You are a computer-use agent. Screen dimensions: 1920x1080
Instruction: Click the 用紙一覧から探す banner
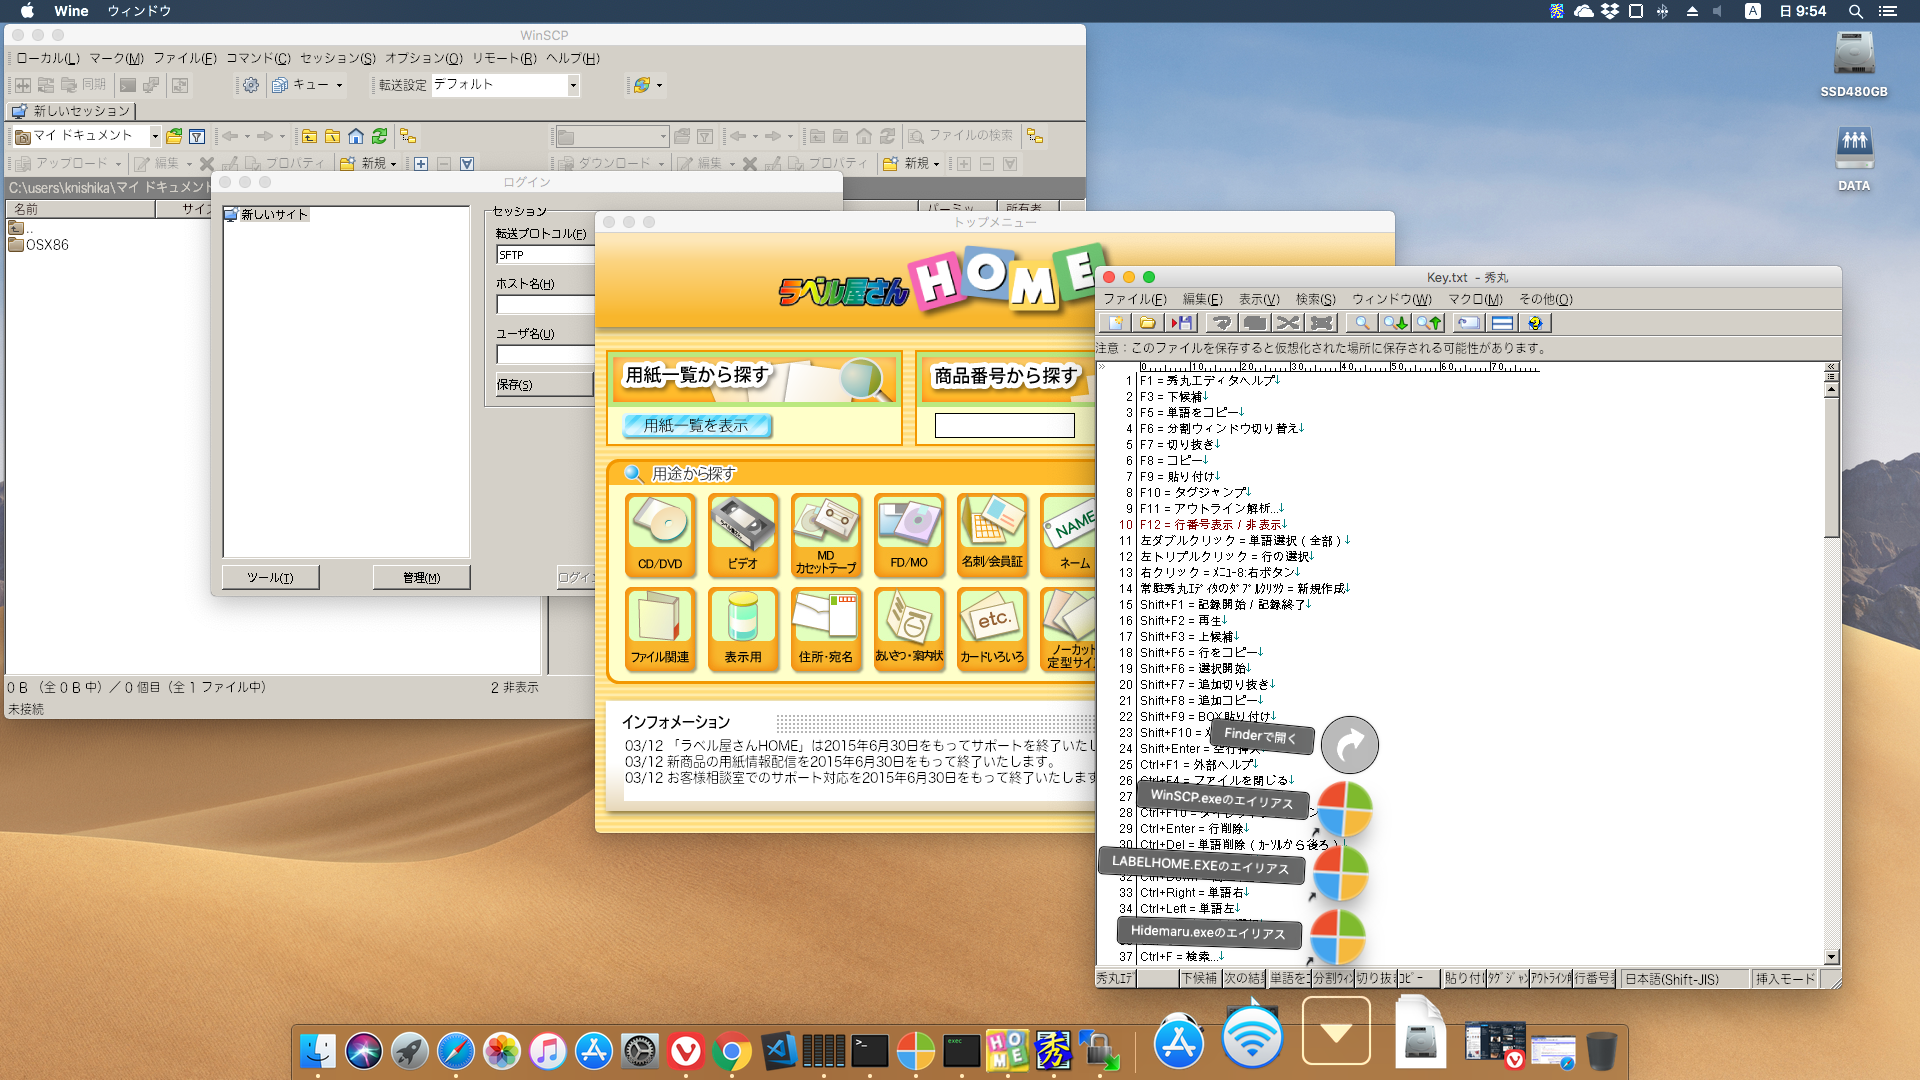pos(754,380)
